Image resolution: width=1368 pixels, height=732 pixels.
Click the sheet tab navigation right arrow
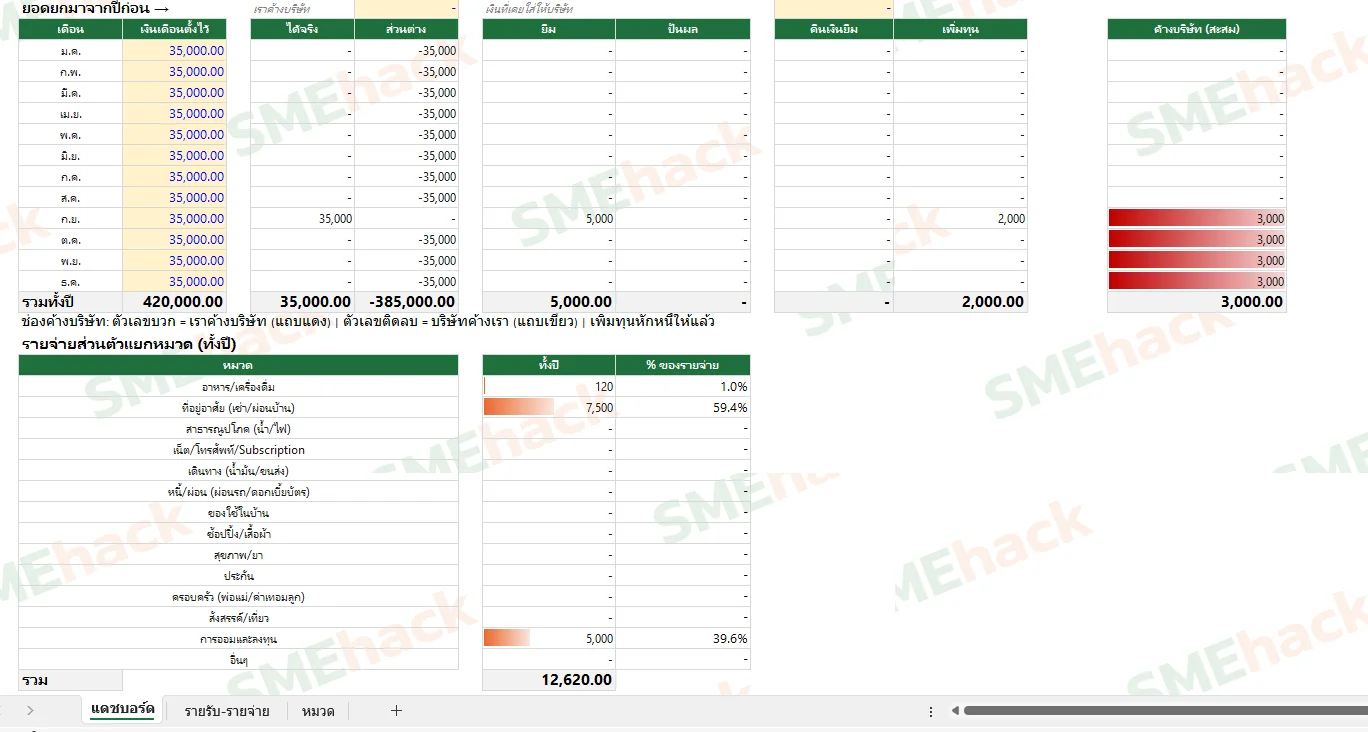click(30, 711)
